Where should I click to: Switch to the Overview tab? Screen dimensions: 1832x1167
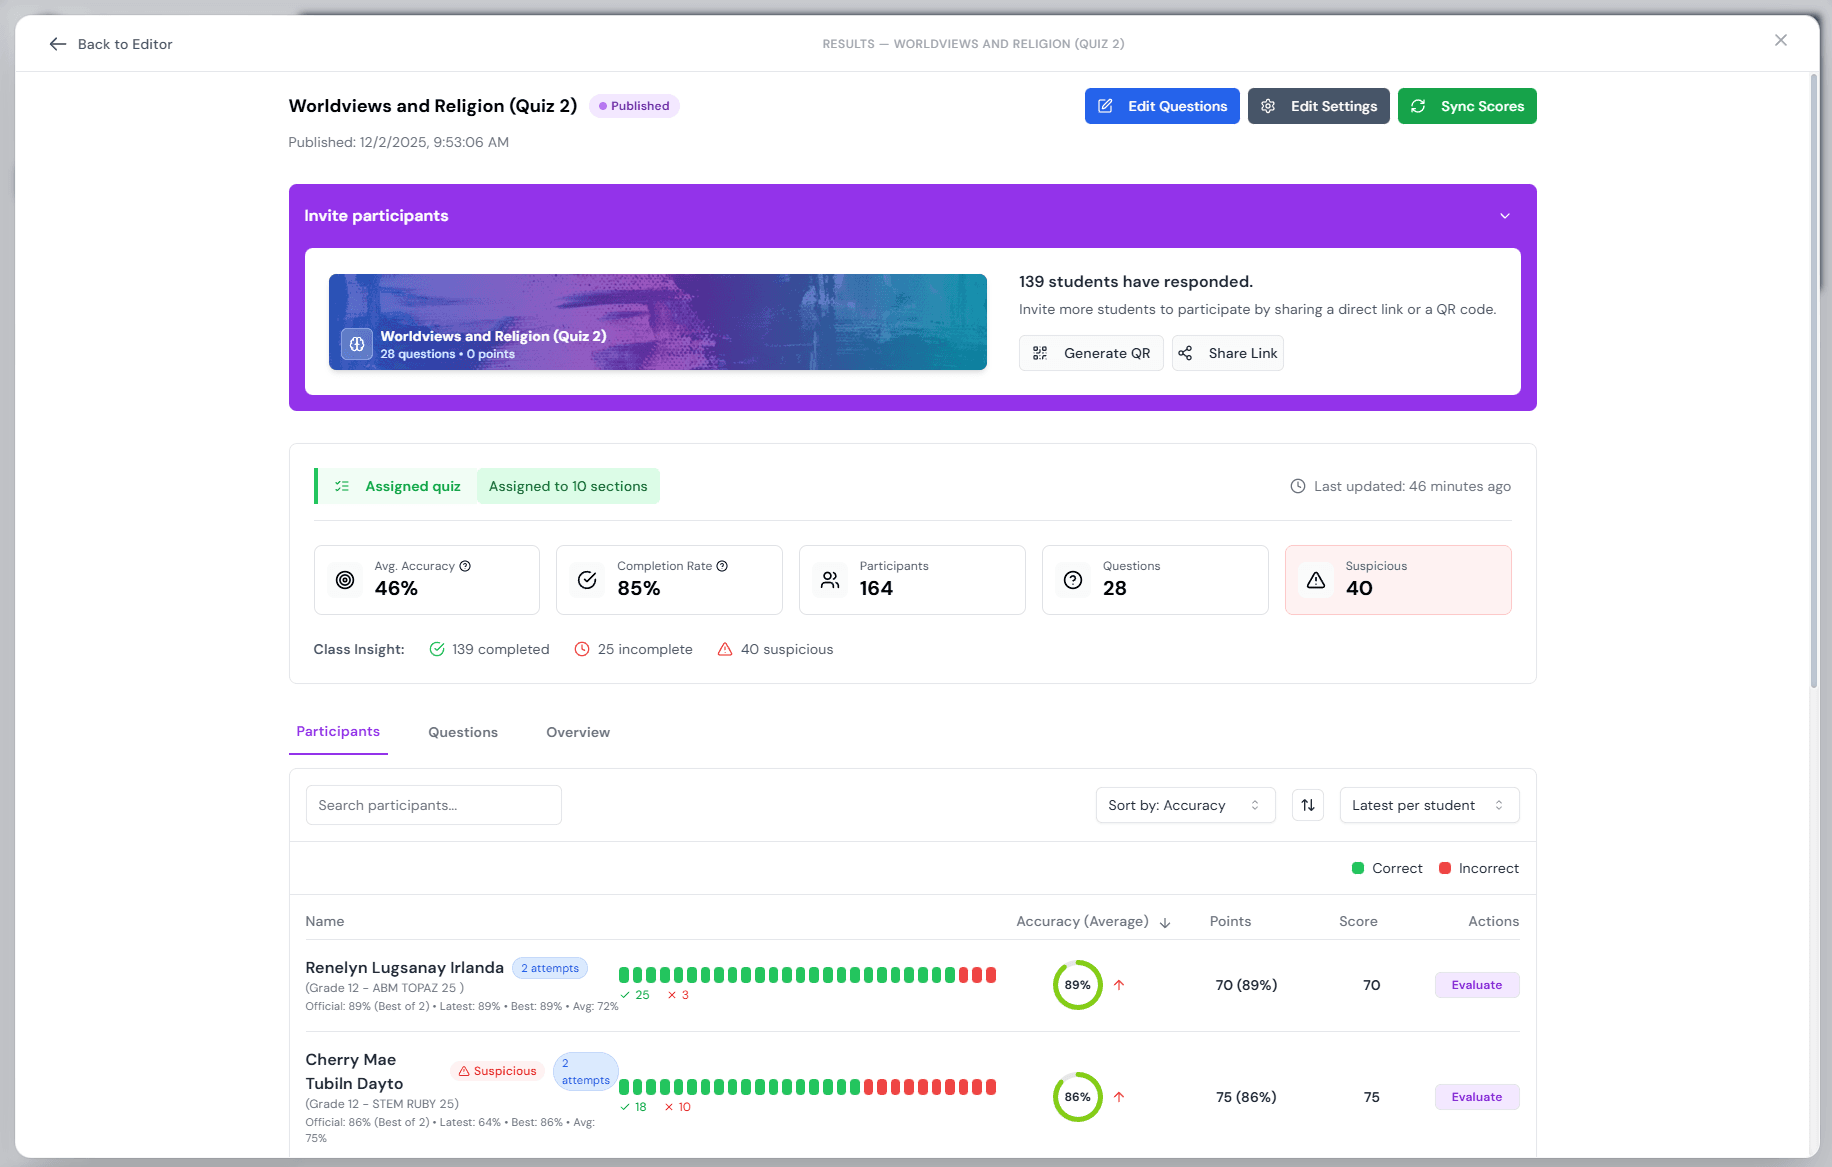click(x=577, y=732)
